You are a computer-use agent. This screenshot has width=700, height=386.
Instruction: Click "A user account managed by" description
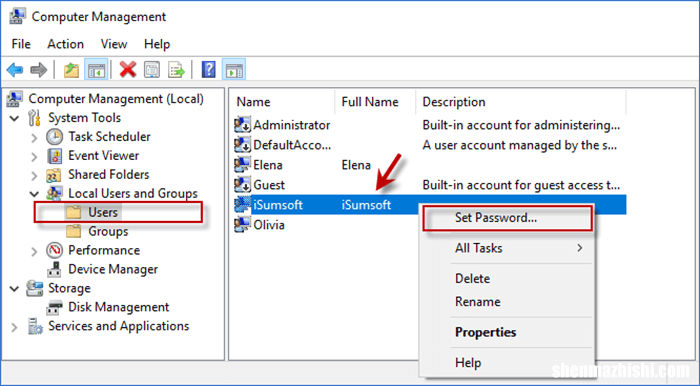point(520,145)
